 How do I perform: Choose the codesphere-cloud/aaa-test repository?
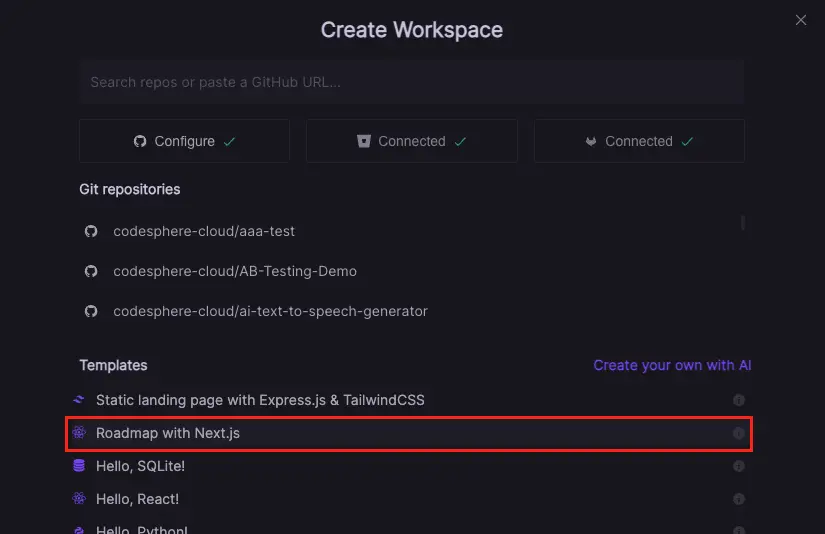pyautogui.click(x=204, y=231)
